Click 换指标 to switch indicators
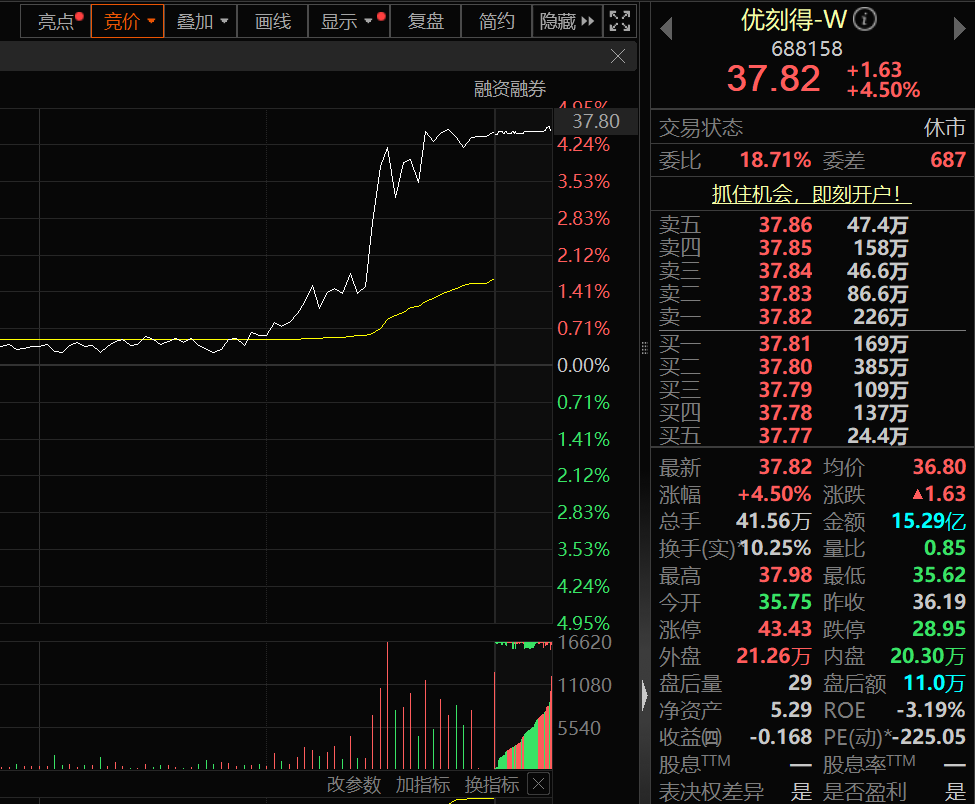 click(491, 785)
